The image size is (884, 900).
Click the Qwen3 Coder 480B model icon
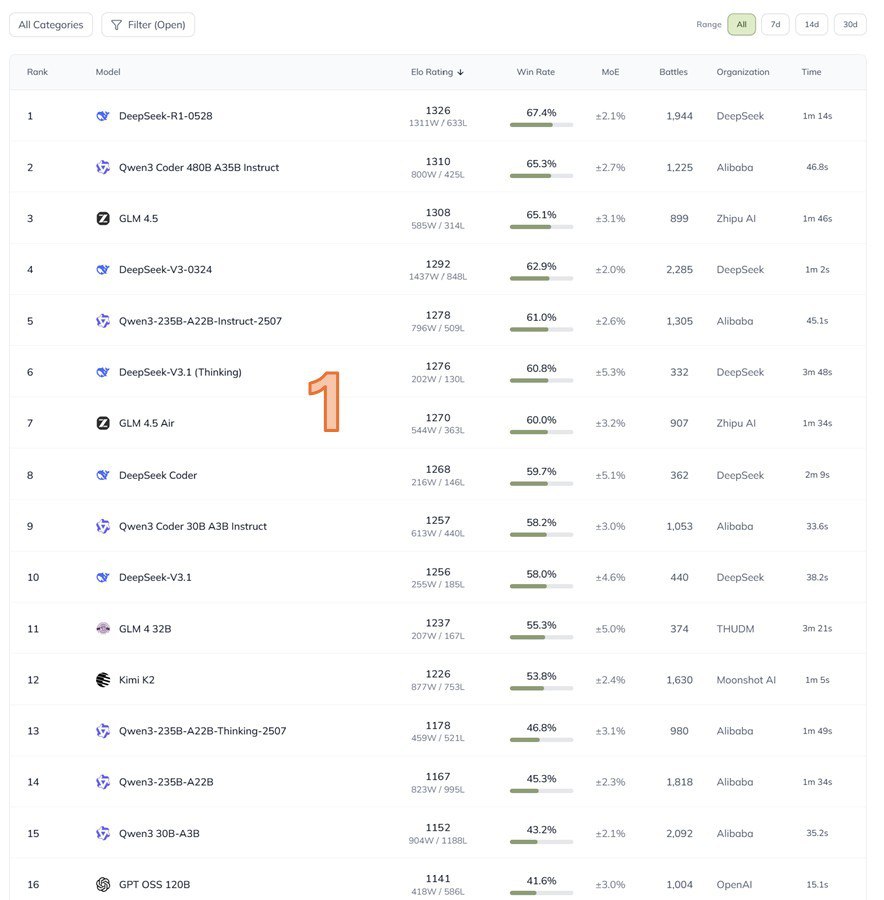[x=103, y=168]
